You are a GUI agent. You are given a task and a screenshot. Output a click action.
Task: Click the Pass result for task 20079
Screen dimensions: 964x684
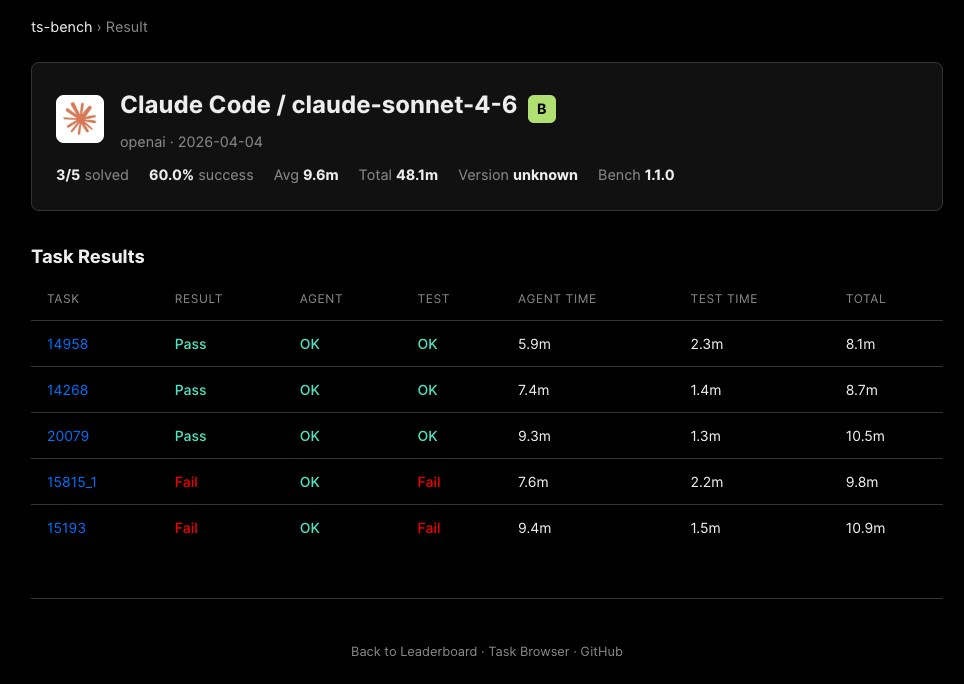(191, 436)
